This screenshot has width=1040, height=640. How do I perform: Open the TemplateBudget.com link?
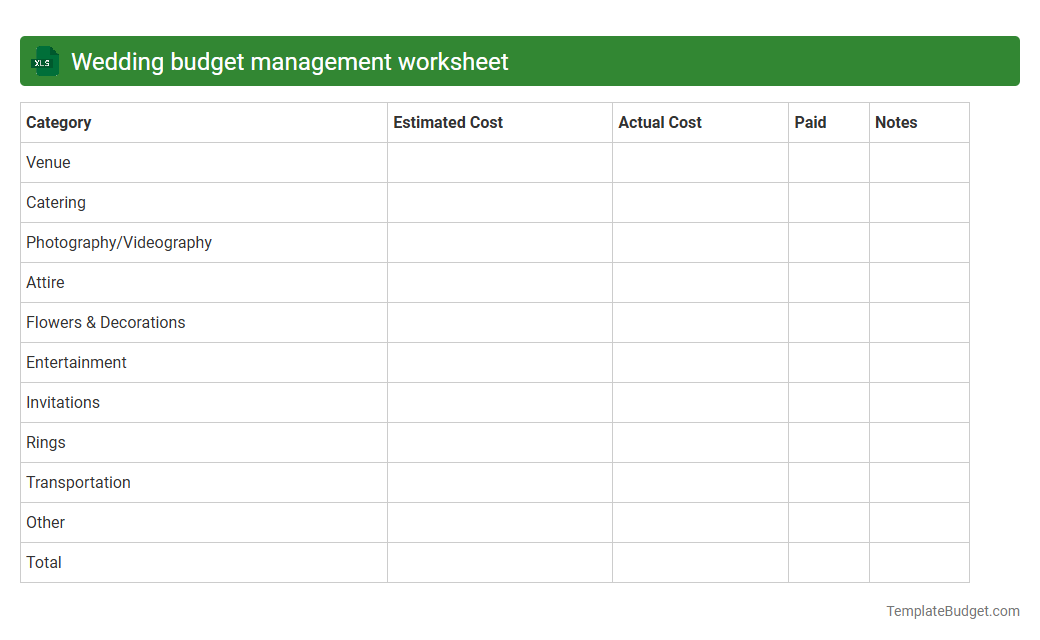tap(954, 609)
